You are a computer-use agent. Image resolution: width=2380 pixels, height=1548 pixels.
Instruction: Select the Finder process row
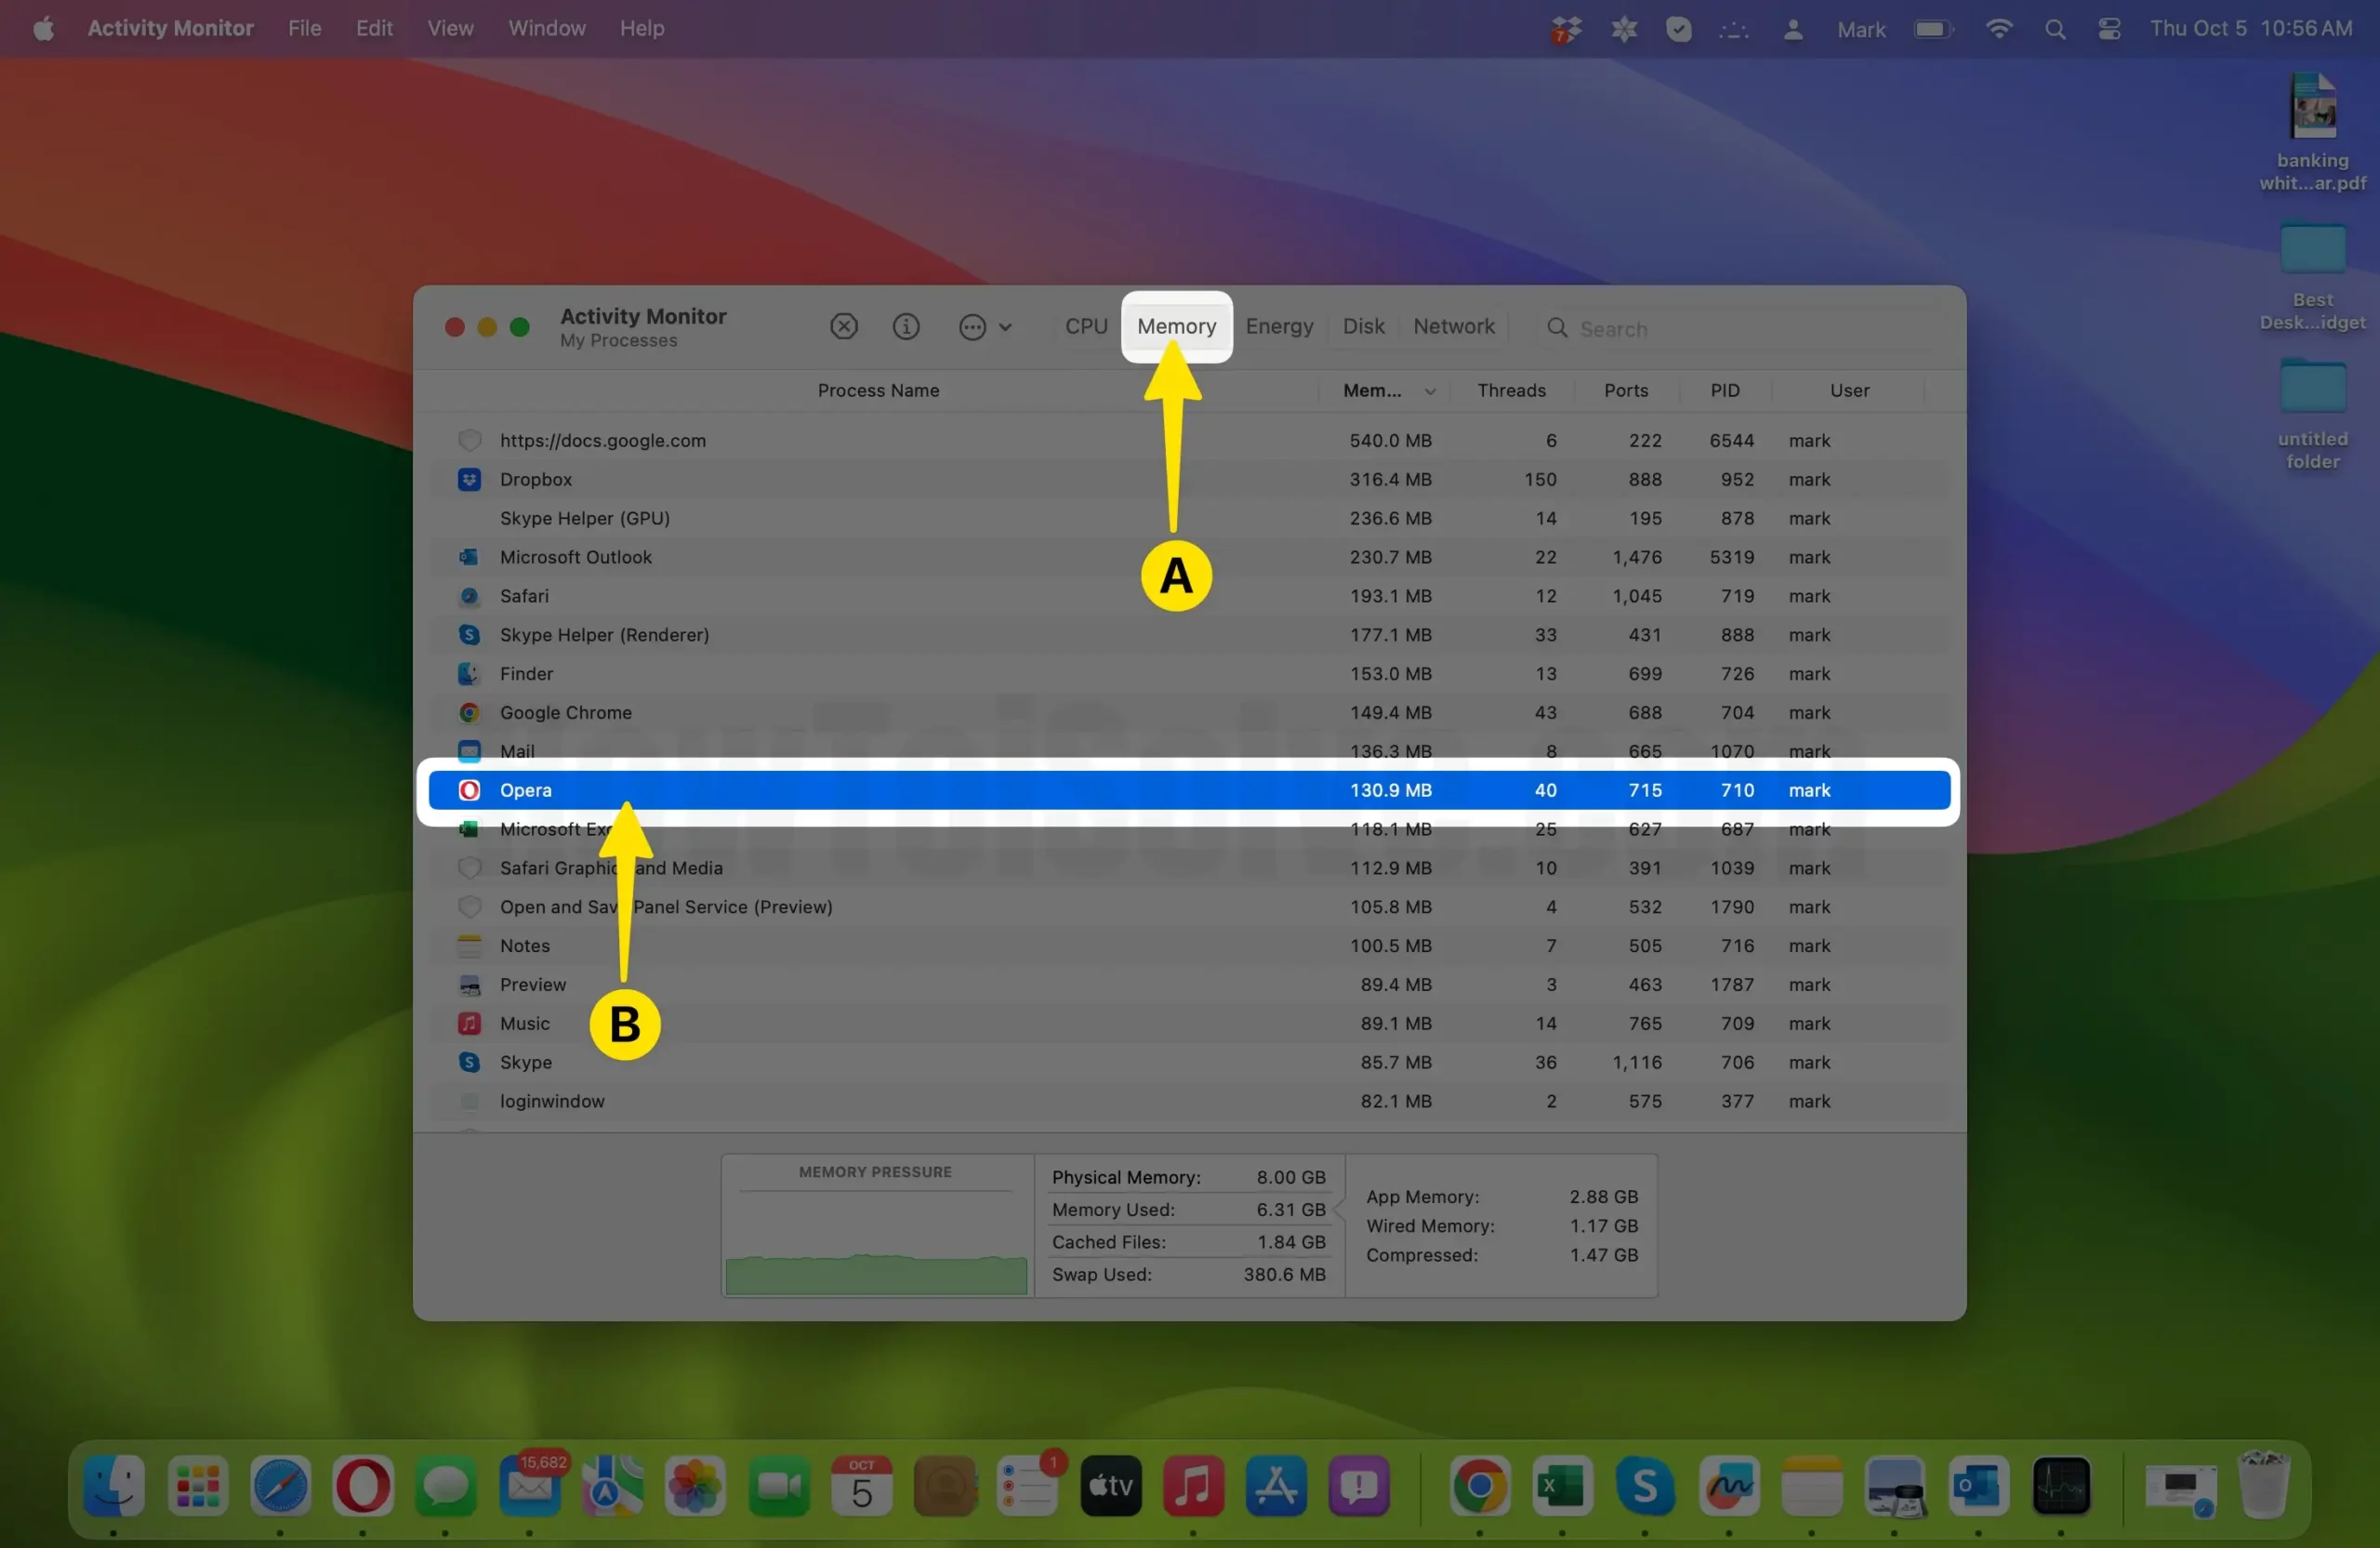tap(1189, 674)
